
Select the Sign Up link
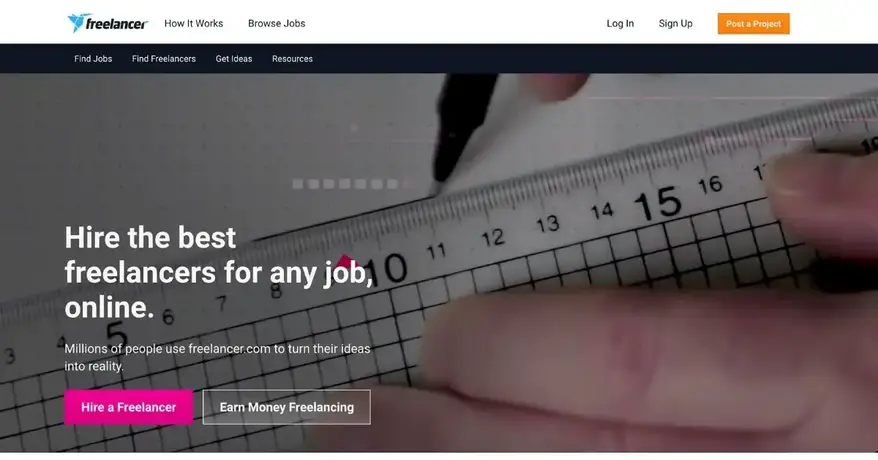click(675, 24)
